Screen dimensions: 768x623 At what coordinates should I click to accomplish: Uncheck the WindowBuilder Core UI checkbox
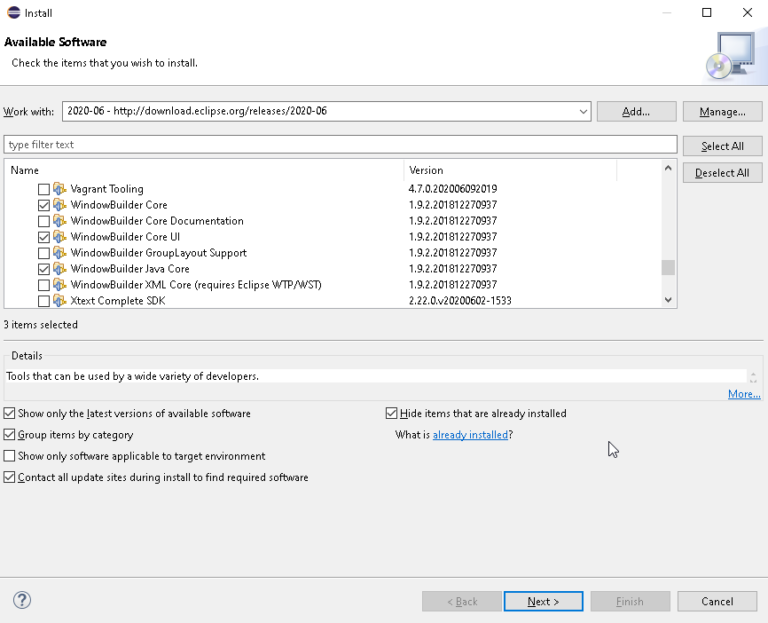44,237
